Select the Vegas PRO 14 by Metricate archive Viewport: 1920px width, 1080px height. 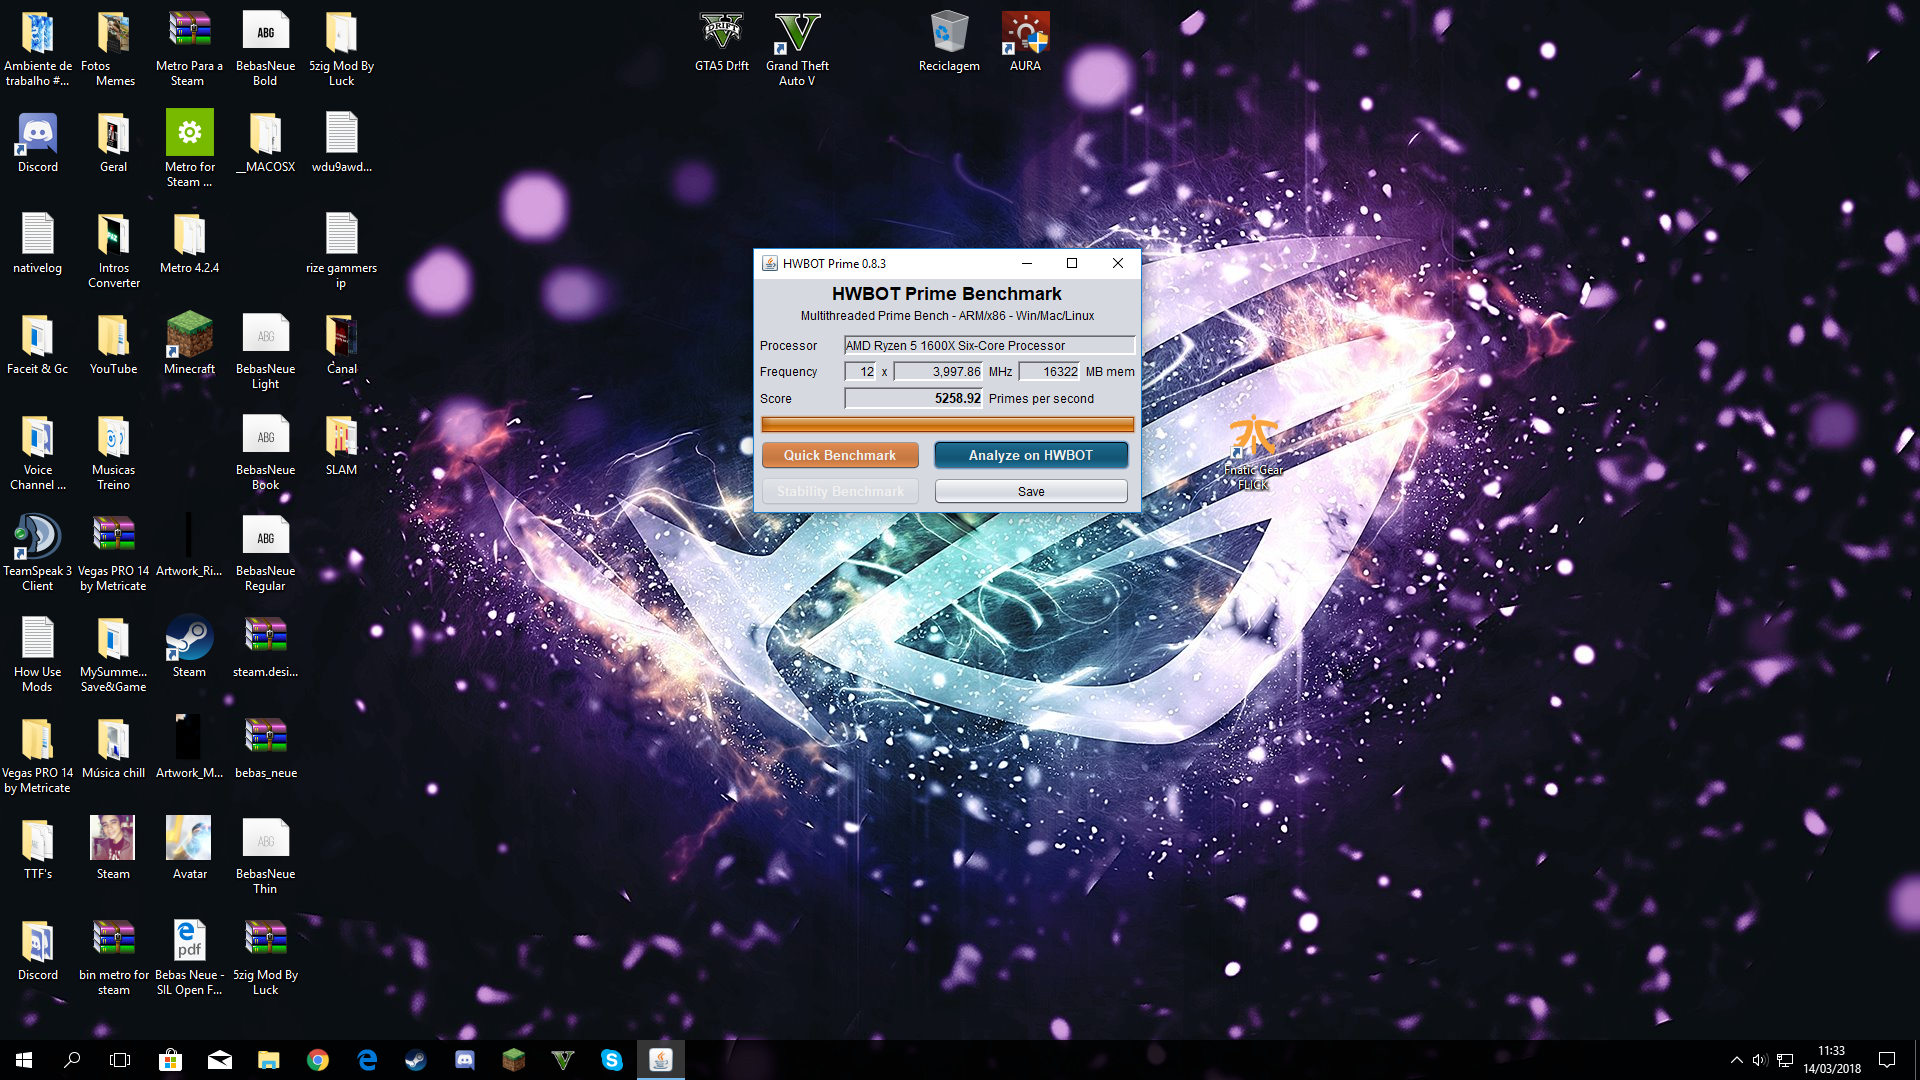(x=113, y=554)
